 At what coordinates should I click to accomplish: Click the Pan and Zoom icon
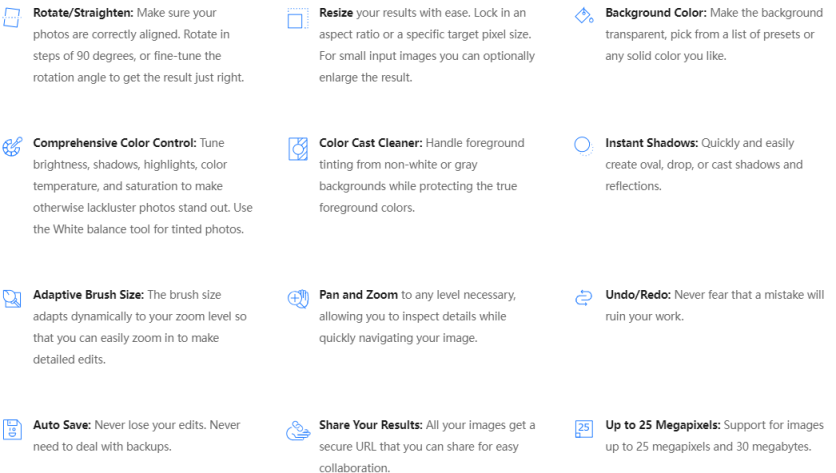click(297, 298)
